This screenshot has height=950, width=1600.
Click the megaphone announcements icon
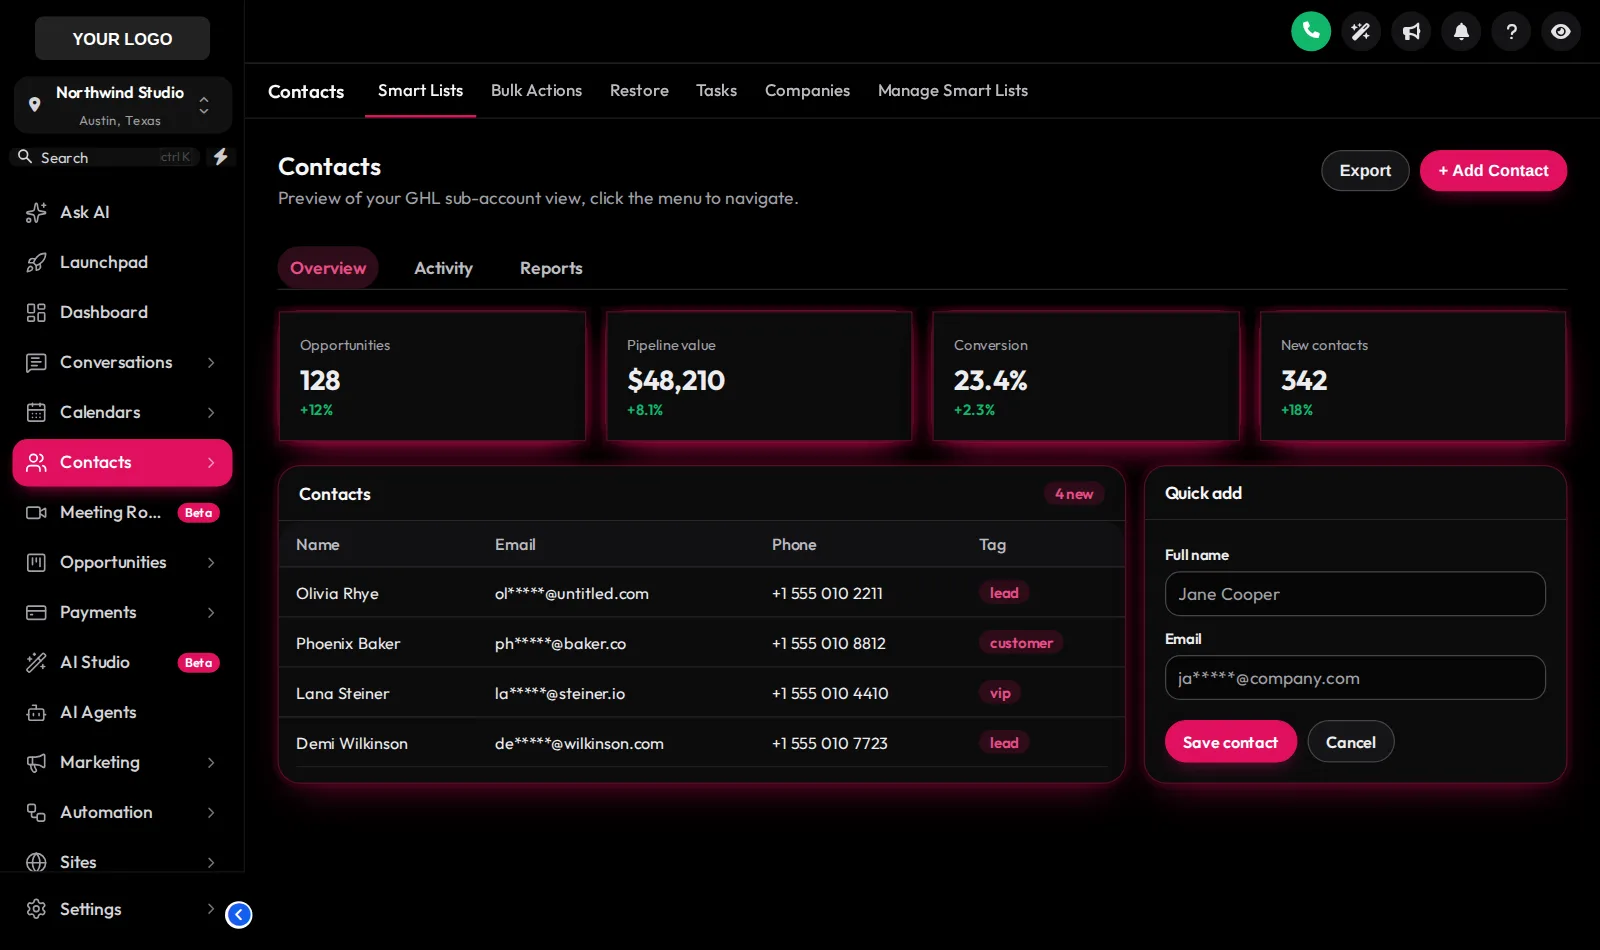pos(1411,31)
